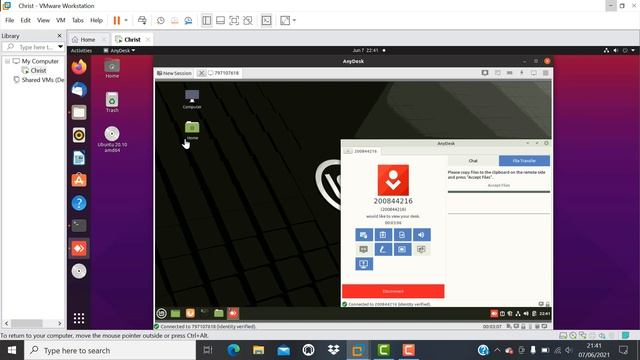
Task: Toggle sound permission in AnyDesk
Action: [x=421, y=235]
